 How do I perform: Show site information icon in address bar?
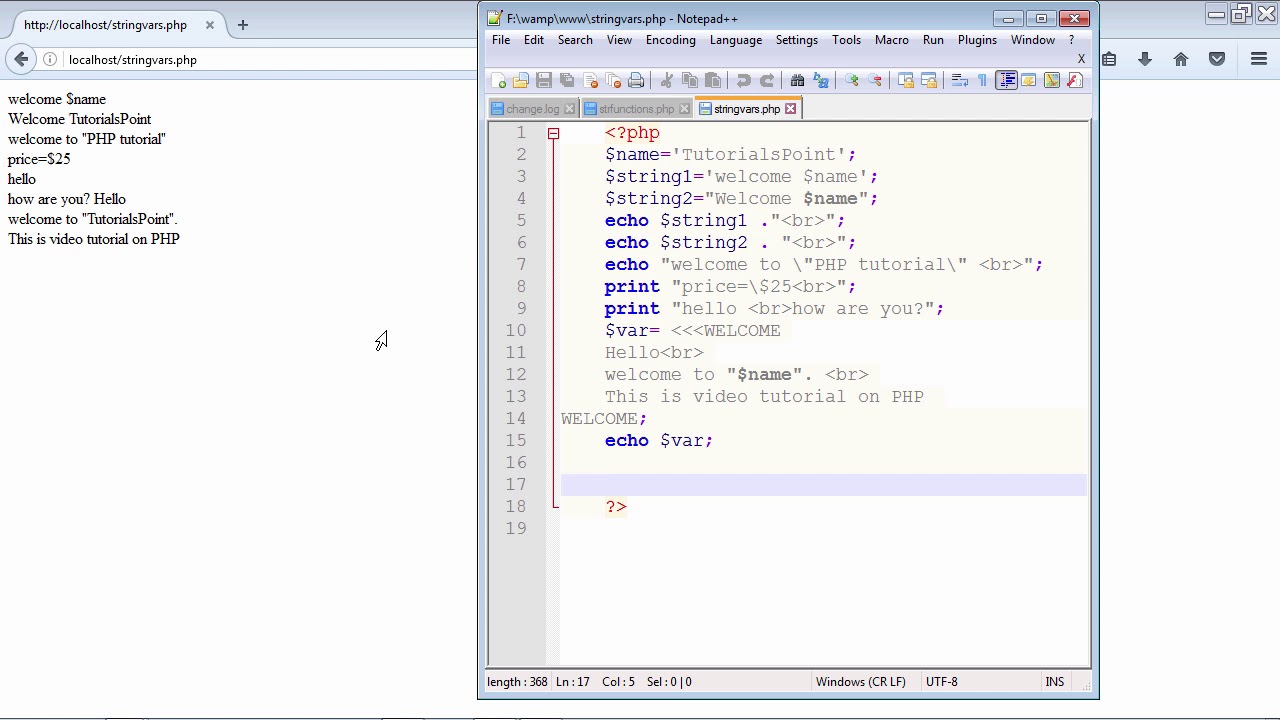pyautogui.click(x=50, y=60)
